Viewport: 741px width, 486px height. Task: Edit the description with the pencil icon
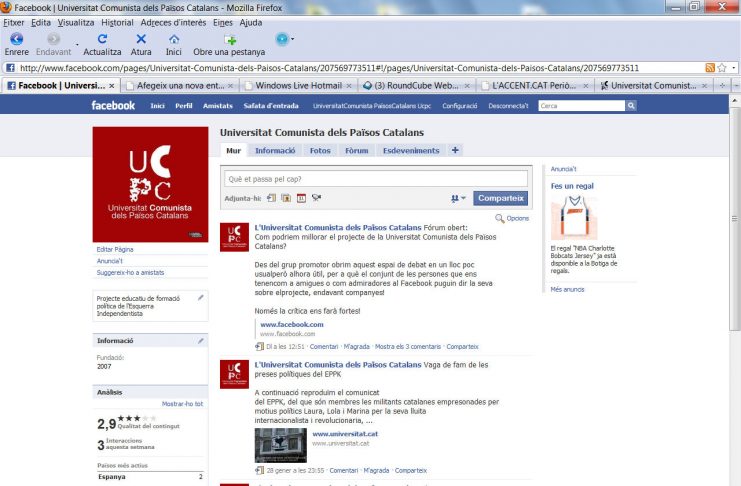click(200, 297)
